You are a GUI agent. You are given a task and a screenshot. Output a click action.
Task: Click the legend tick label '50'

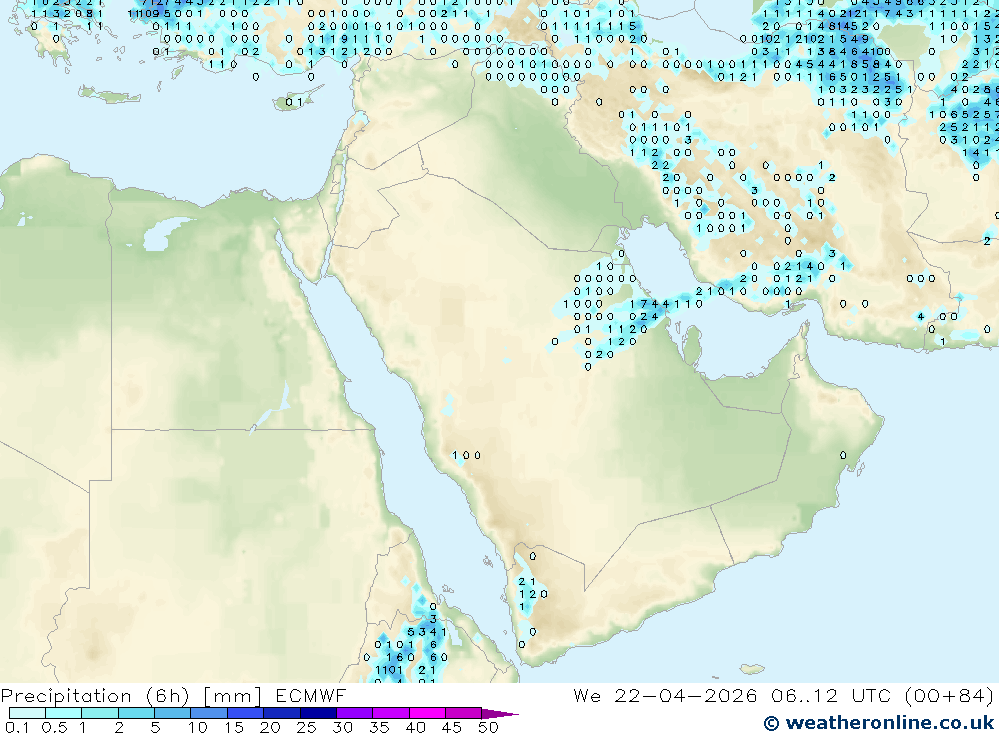[488, 727]
